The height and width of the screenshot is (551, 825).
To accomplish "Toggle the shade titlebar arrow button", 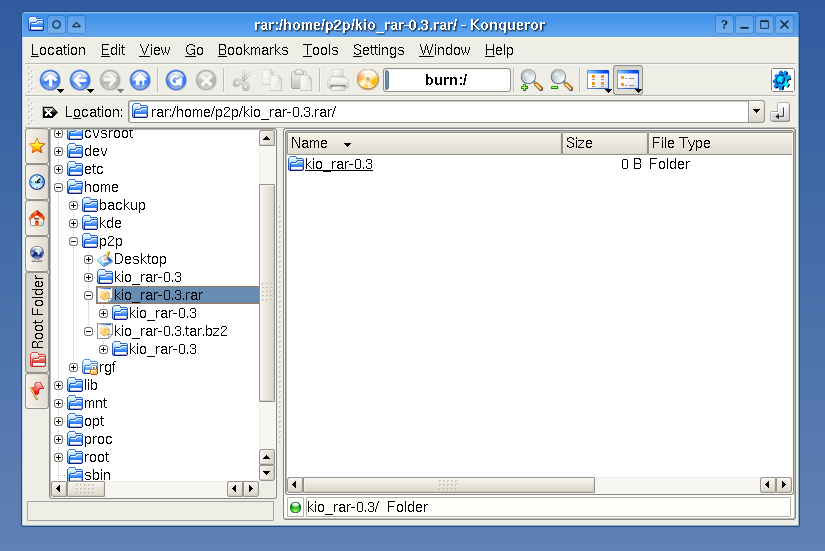I will click(76, 24).
